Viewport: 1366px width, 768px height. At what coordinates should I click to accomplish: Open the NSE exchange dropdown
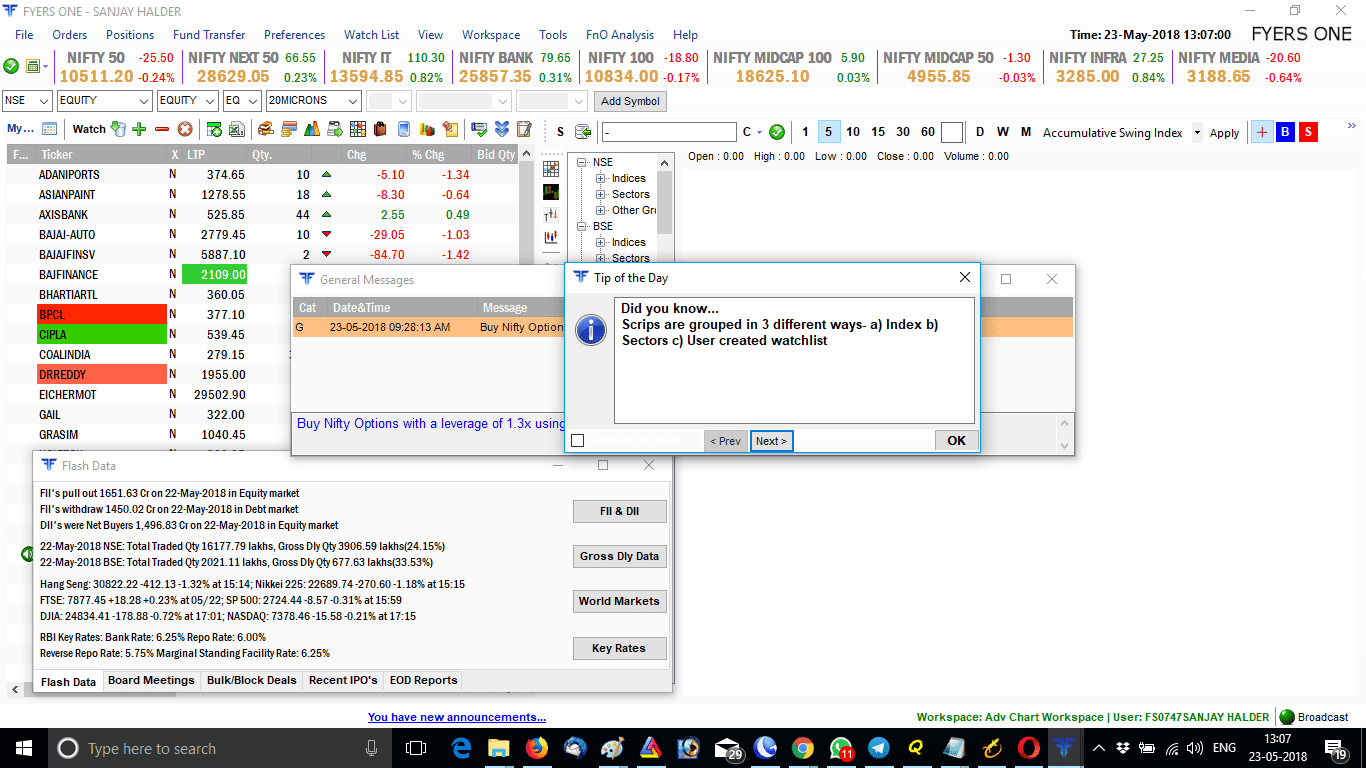point(44,101)
